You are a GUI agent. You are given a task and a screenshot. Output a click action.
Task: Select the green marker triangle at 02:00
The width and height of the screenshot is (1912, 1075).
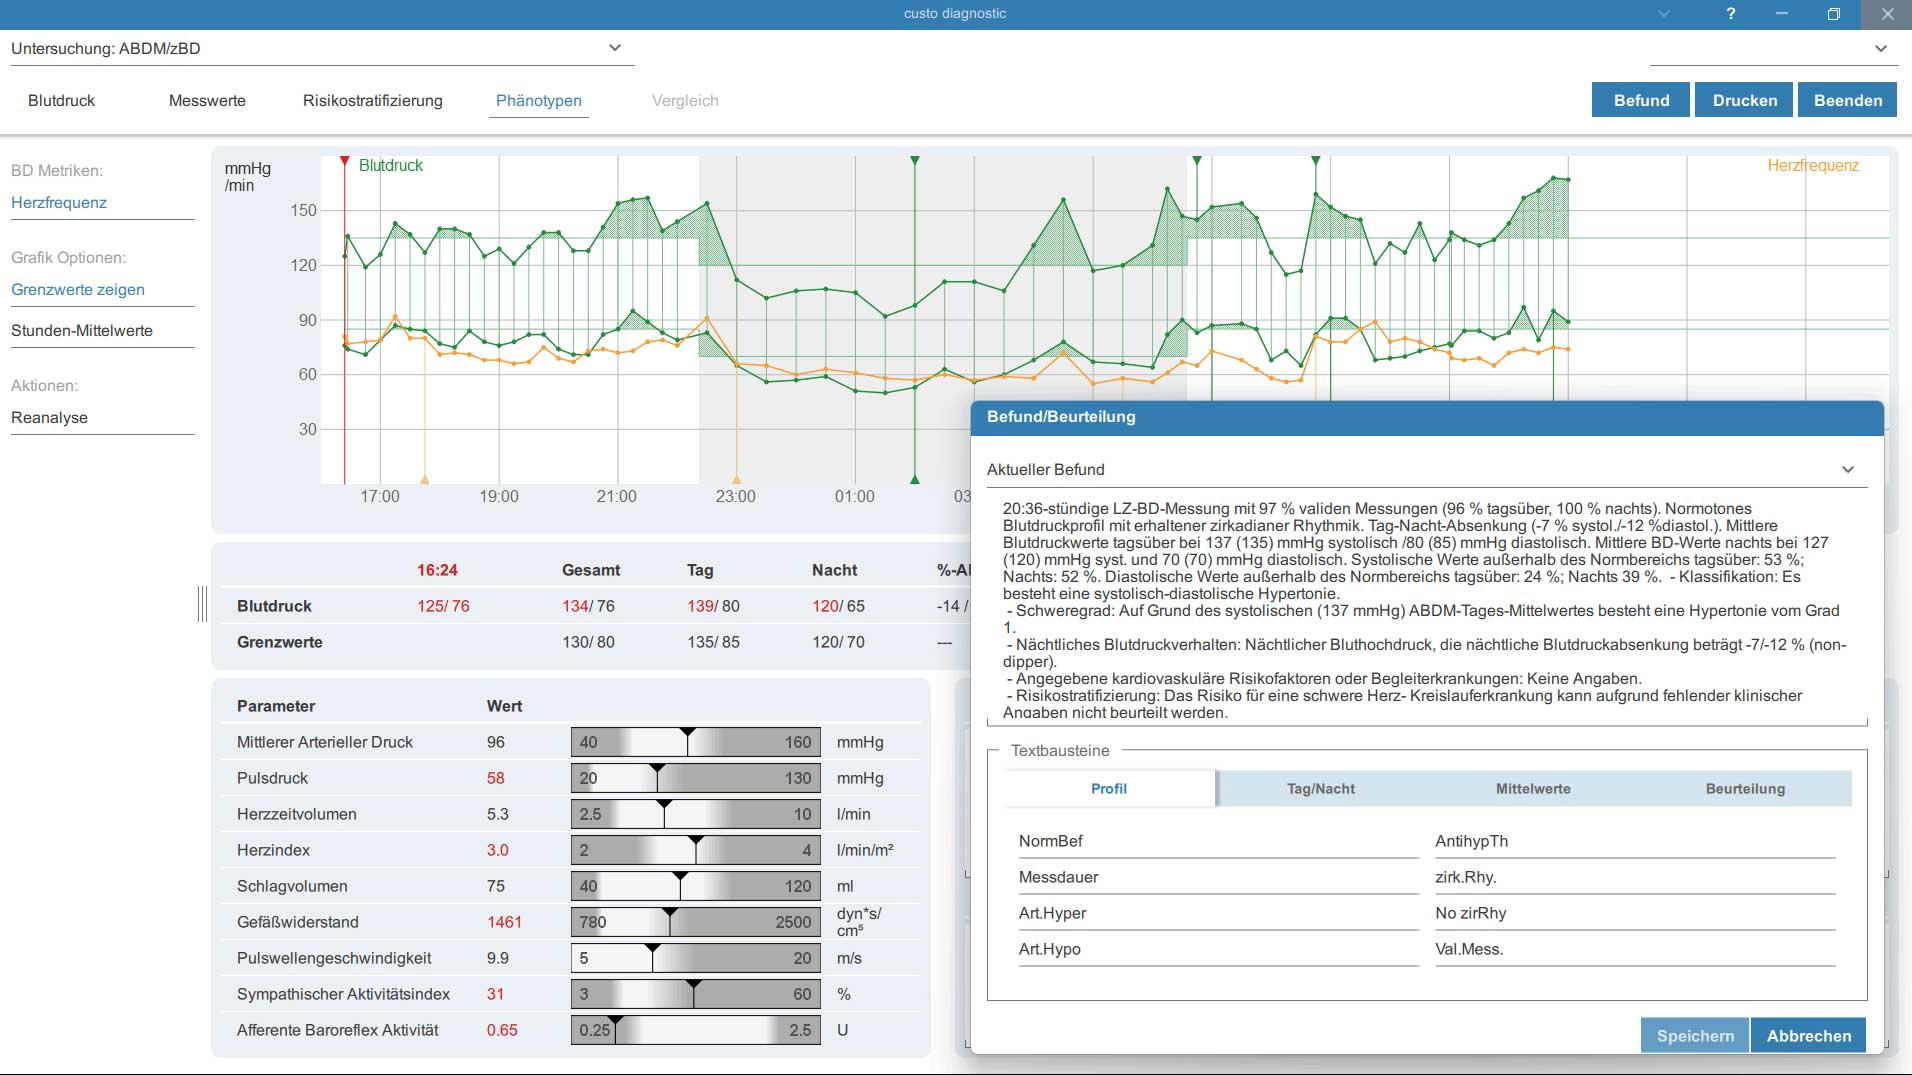coord(914,161)
